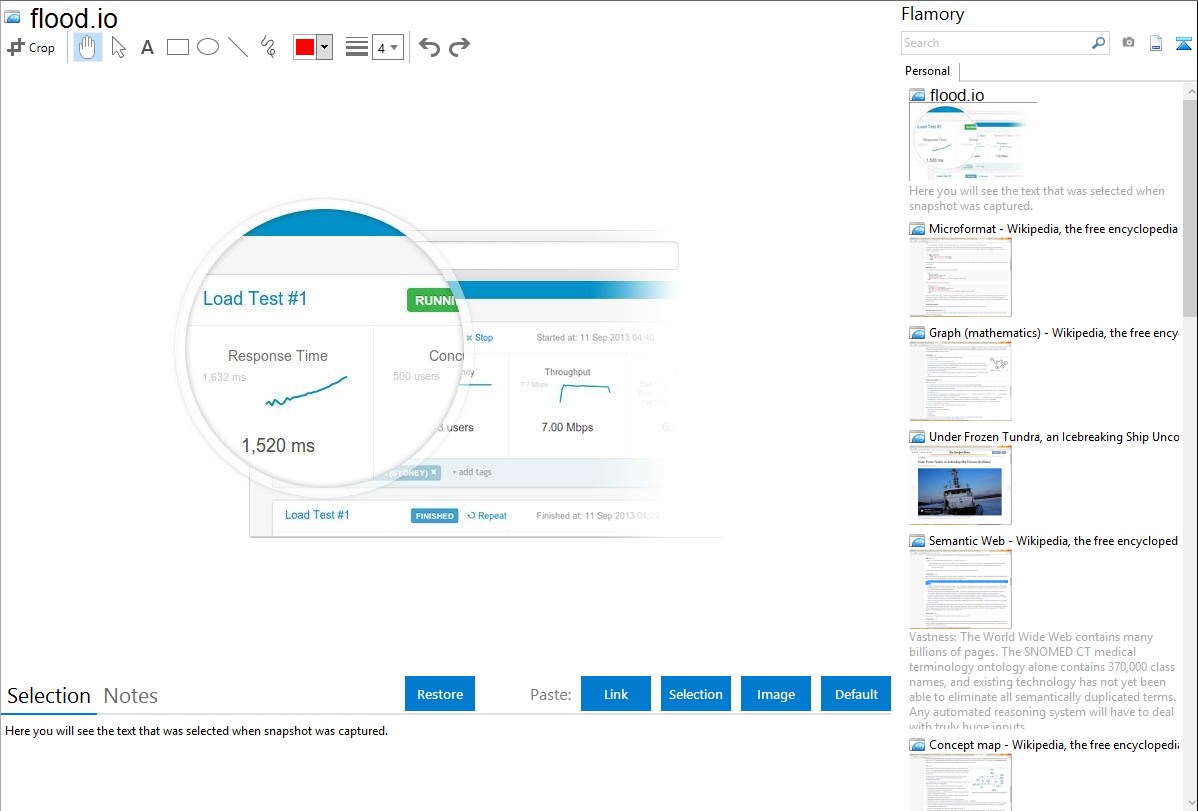Click the line thickness icon

(x=357, y=47)
